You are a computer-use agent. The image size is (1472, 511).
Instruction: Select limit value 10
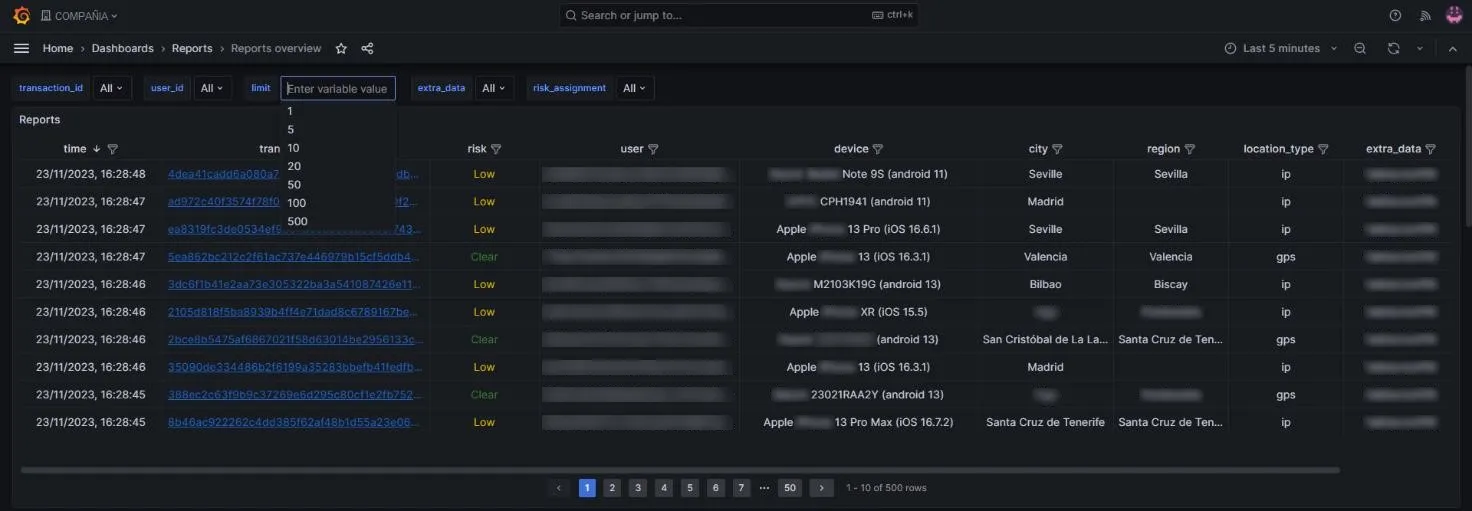pyautogui.click(x=338, y=148)
